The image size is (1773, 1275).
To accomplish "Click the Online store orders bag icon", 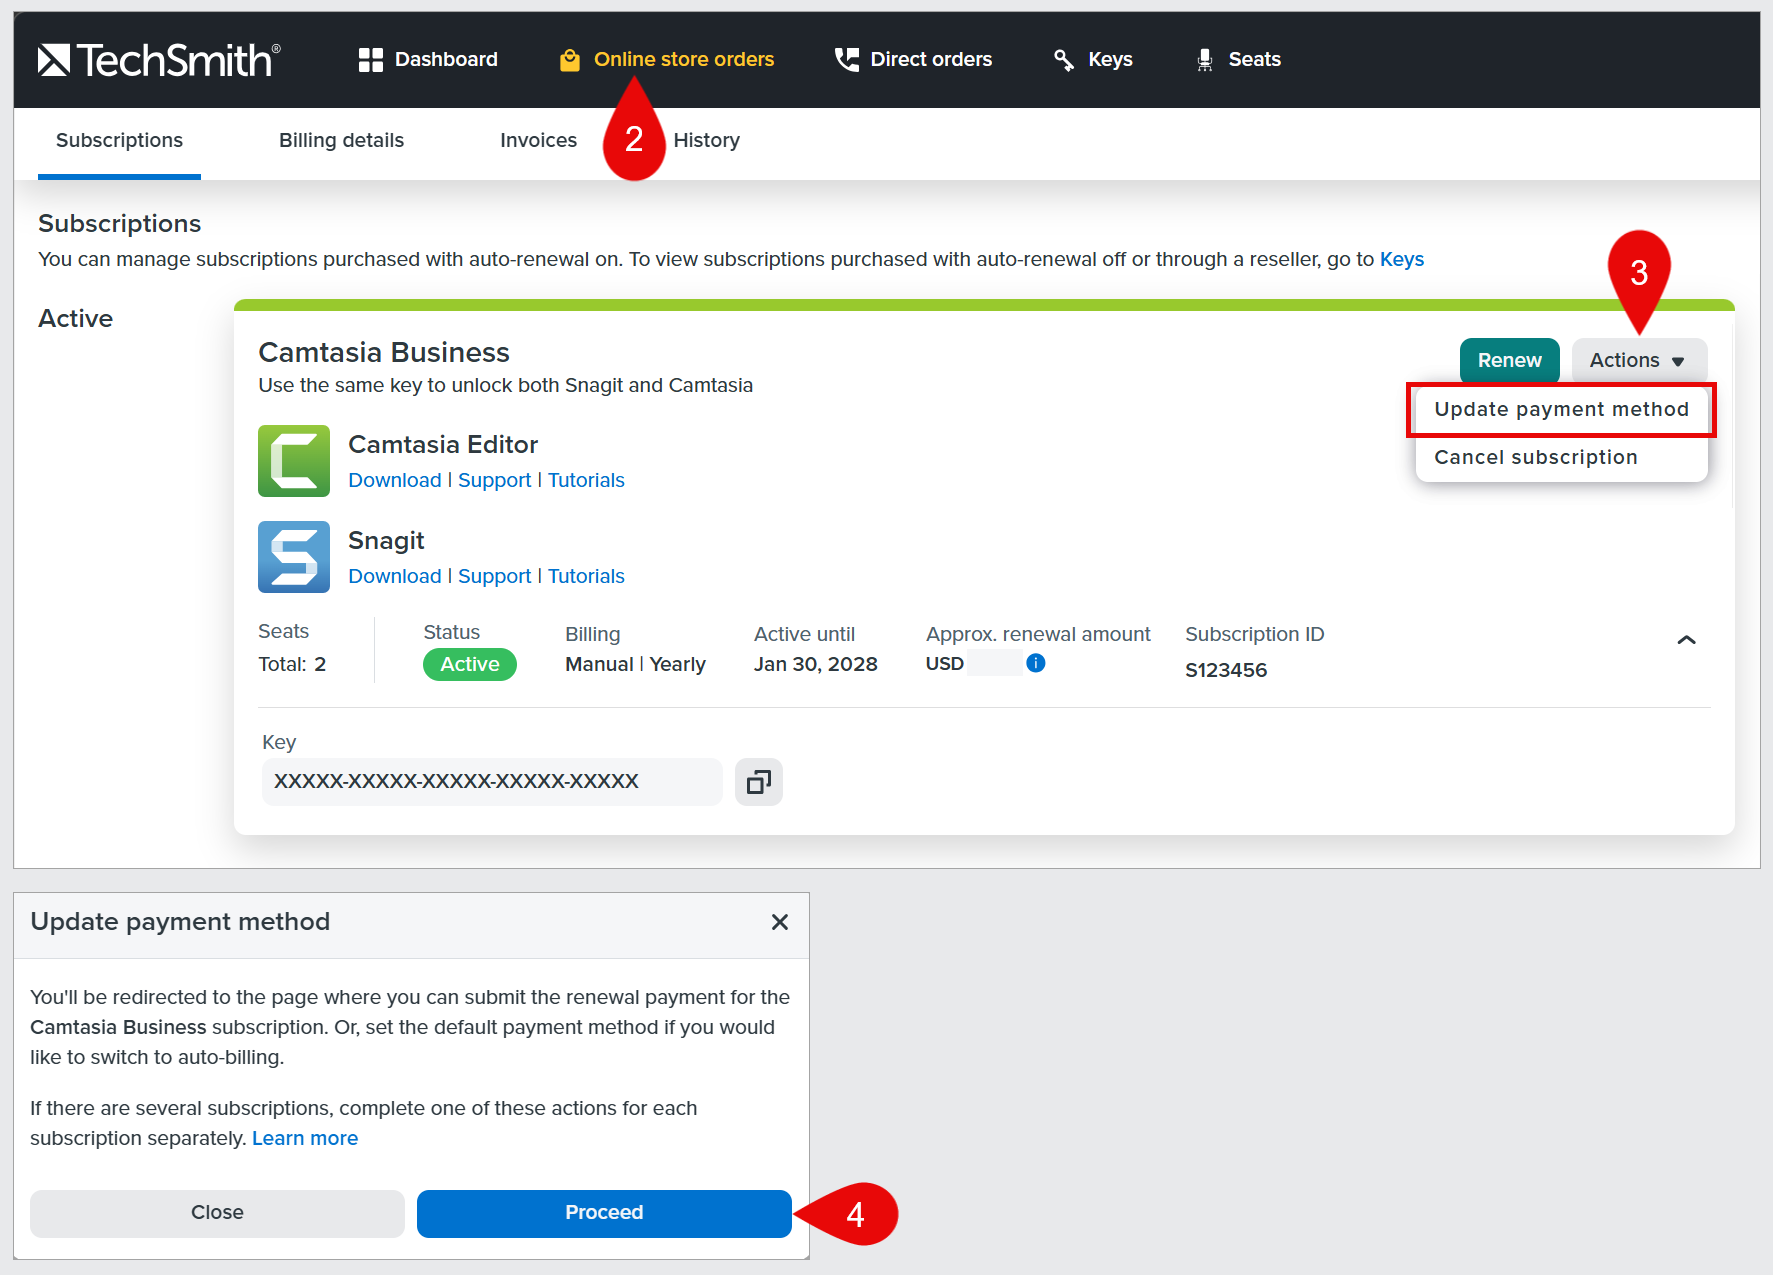I will coord(570,60).
